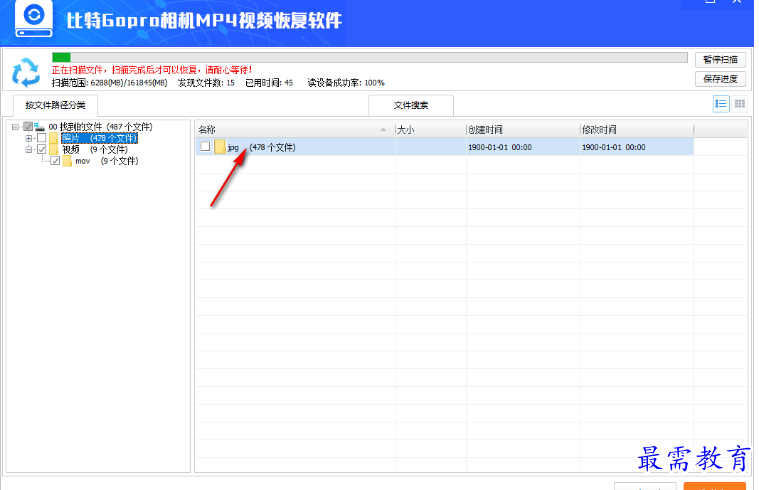The image size is (759, 490).
Task: Open the 文件搜索 tab
Action: [410, 105]
